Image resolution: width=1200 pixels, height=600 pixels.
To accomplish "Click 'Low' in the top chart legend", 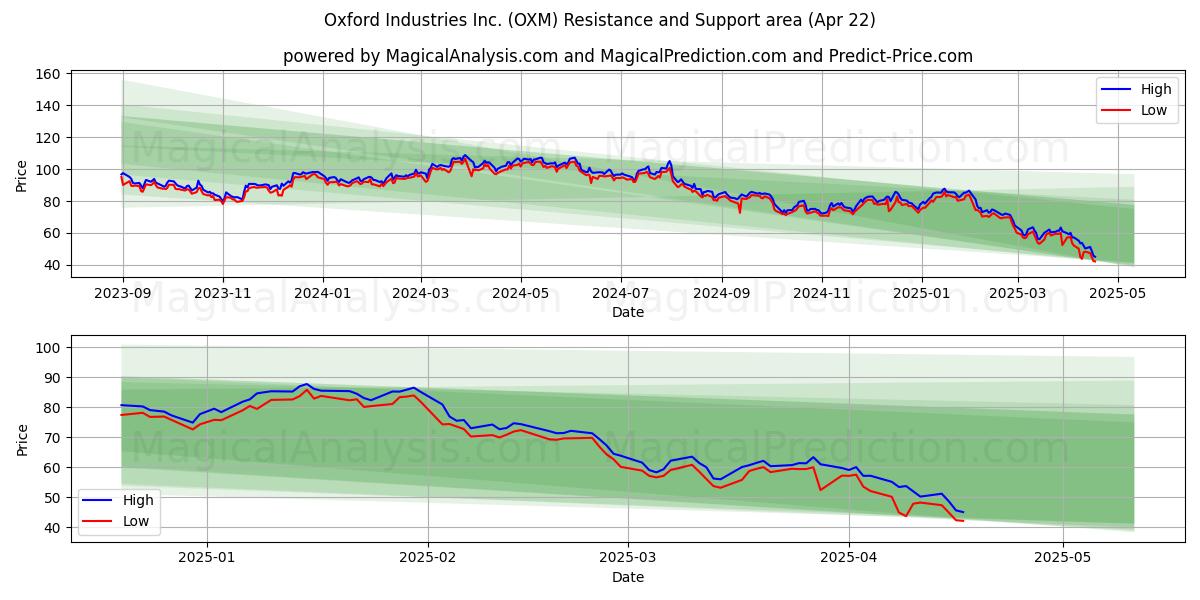I will point(1154,110).
